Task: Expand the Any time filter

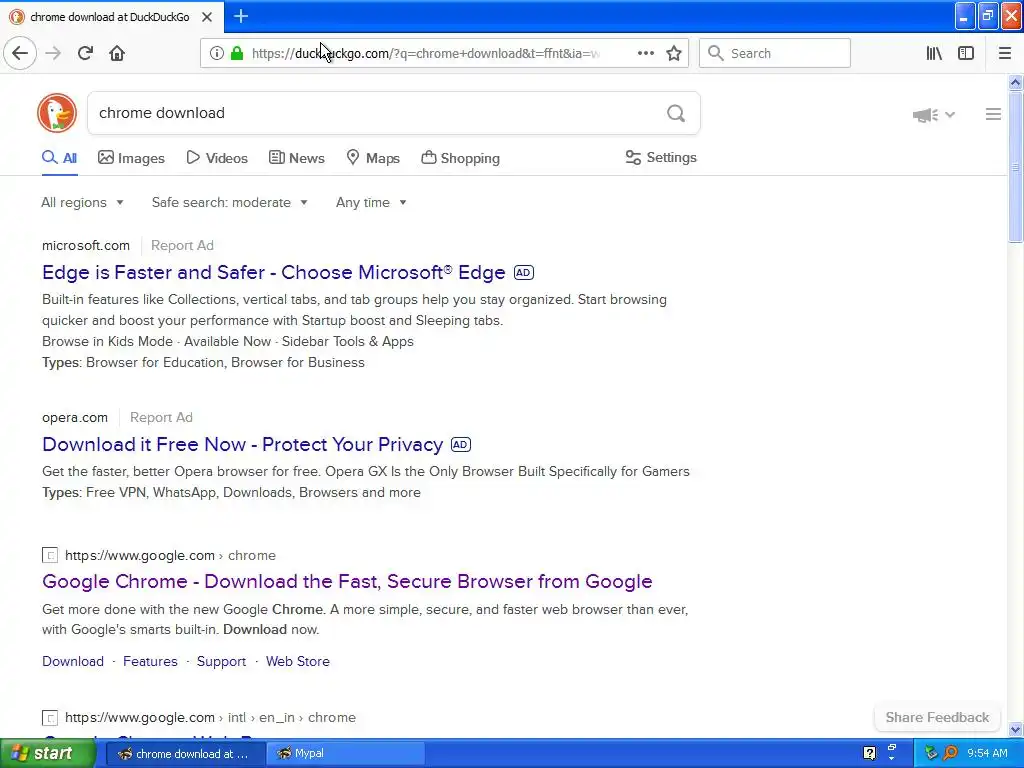Action: click(x=371, y=202)
